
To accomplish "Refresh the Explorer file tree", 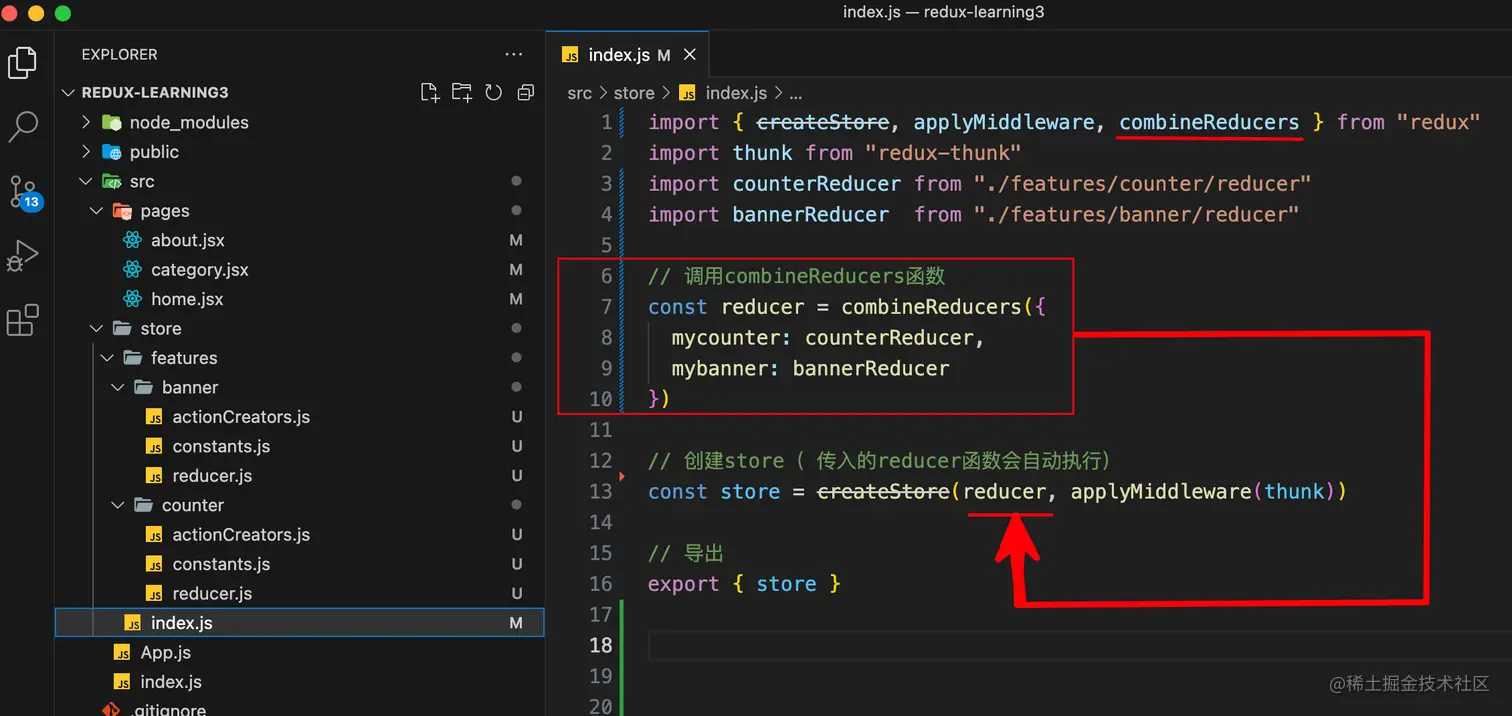I will (x=494, y=93).
